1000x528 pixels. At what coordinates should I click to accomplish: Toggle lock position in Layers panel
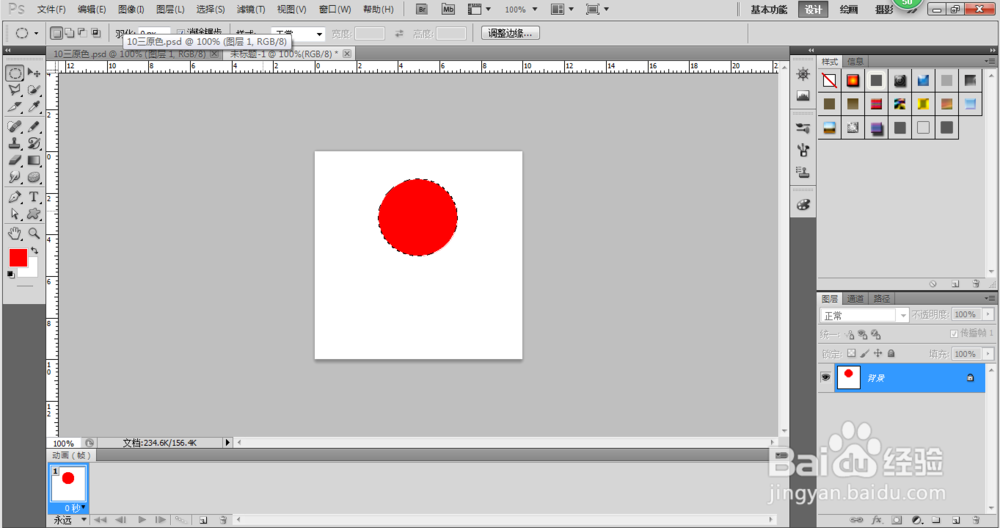878,353
